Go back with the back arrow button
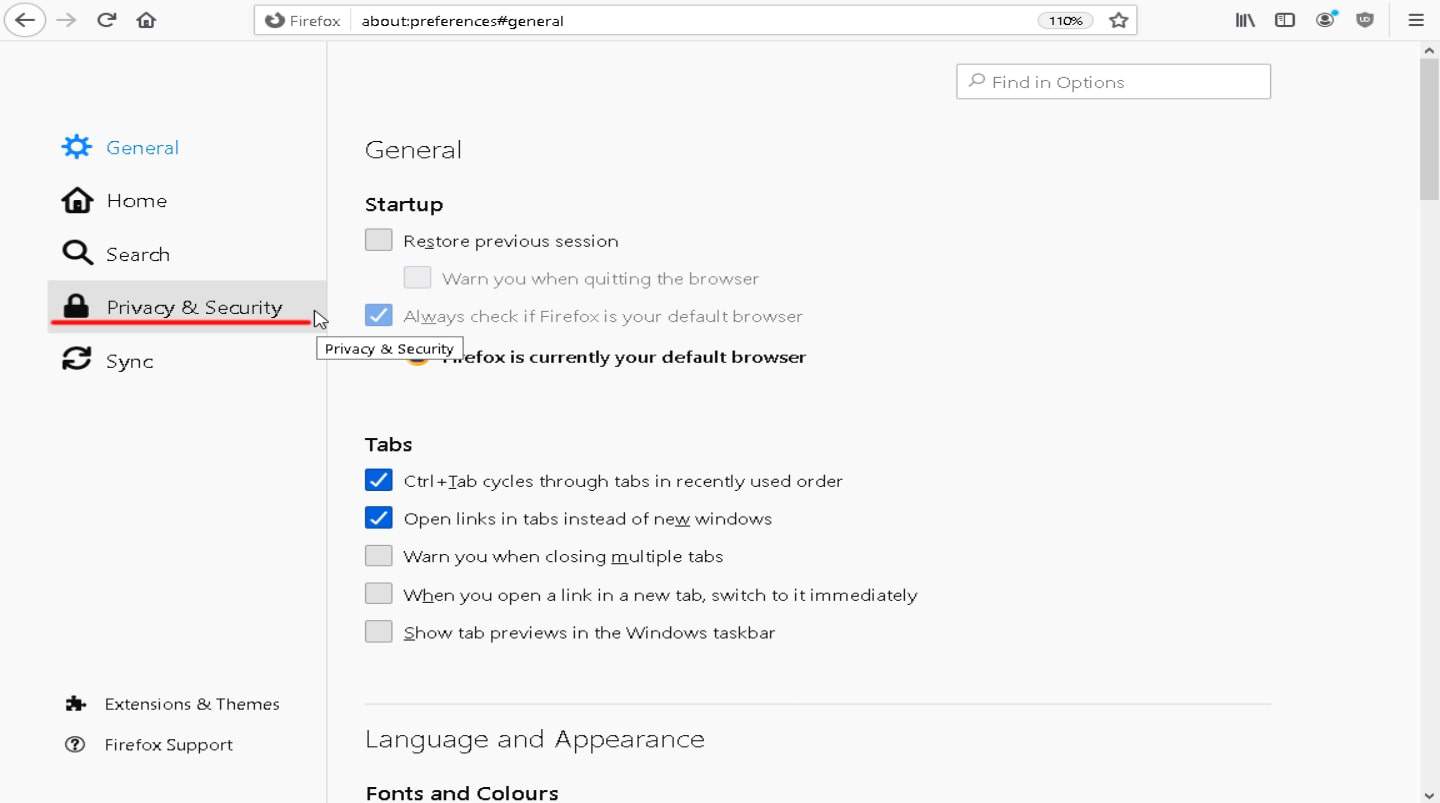Image resolution: width=1440 pixels, height=803 pixels. point(24,20)
